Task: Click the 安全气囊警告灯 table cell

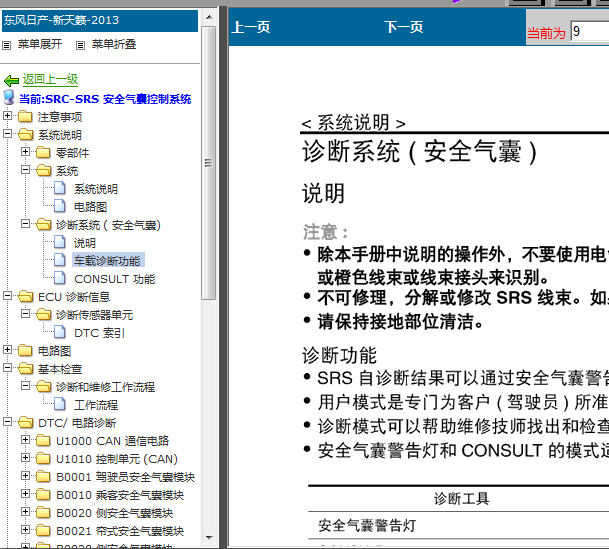Action: (x=367, y=525)
